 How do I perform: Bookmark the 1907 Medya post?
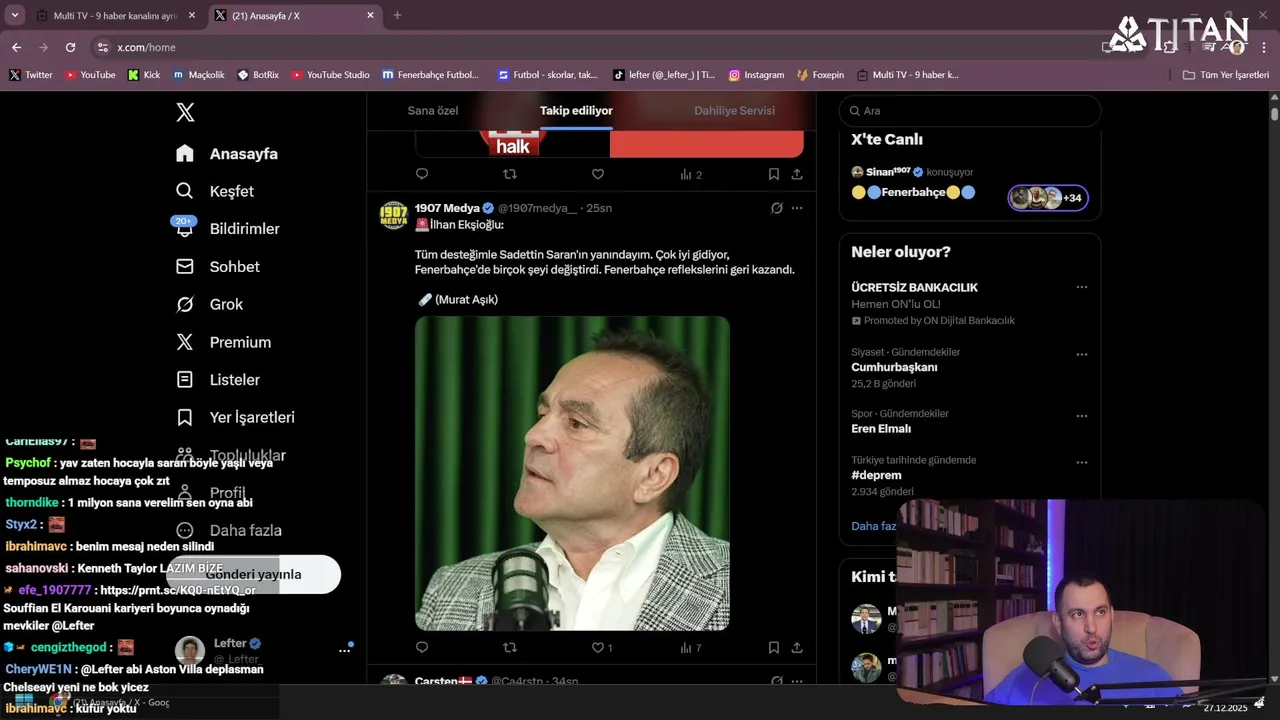pyautogui.click(x=774, y=648)
